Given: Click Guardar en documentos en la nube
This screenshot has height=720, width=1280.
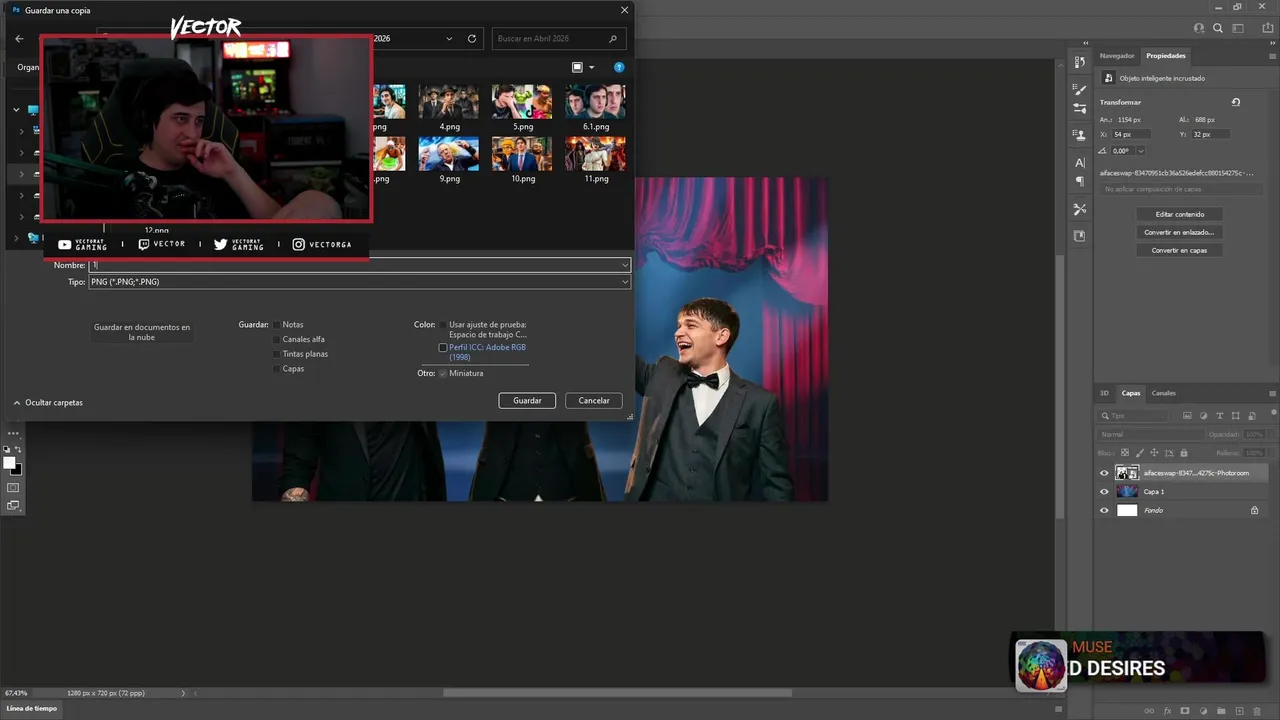Looking at the screenshot, I should coord(142,332).
